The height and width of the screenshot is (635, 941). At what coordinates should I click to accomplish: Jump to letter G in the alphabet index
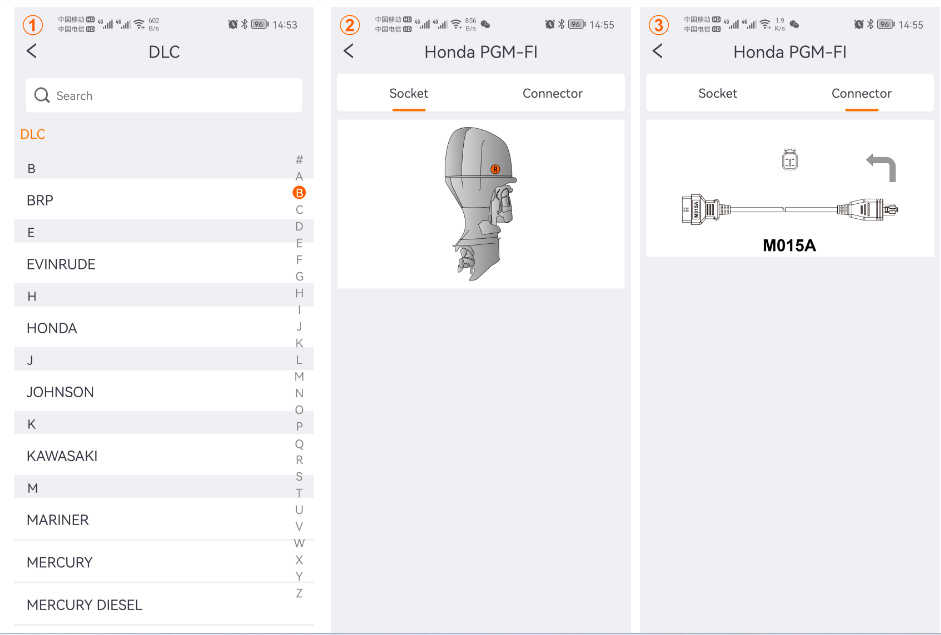[x=299, y=276]
